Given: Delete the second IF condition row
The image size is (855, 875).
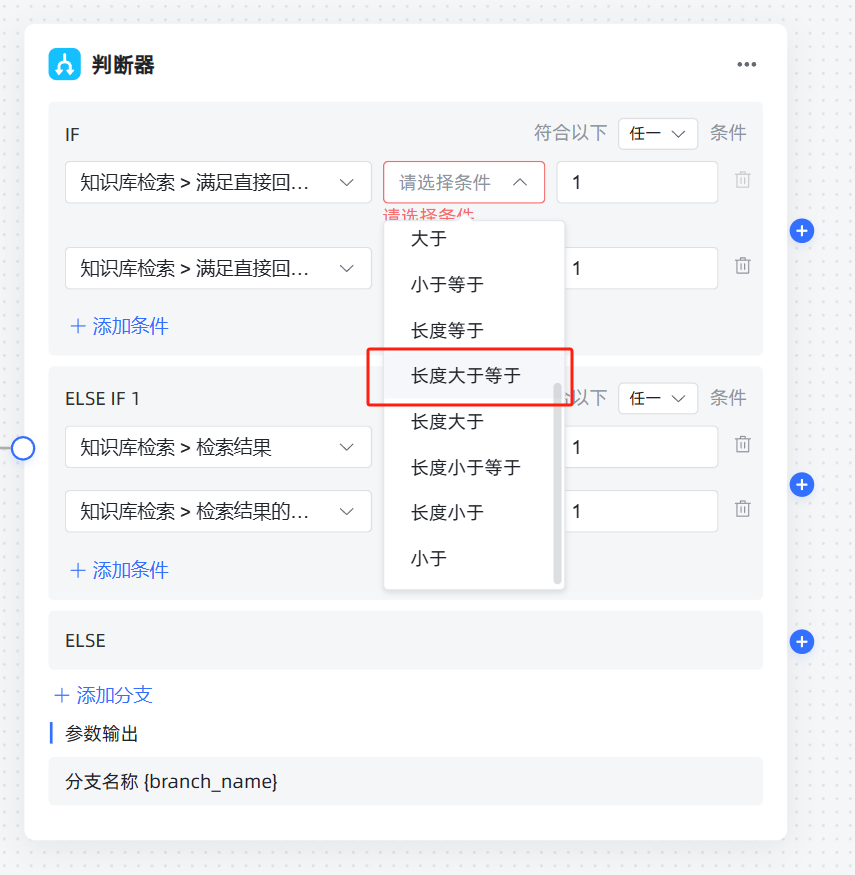Looking at the screenshot, I should (x=743, y=266).
